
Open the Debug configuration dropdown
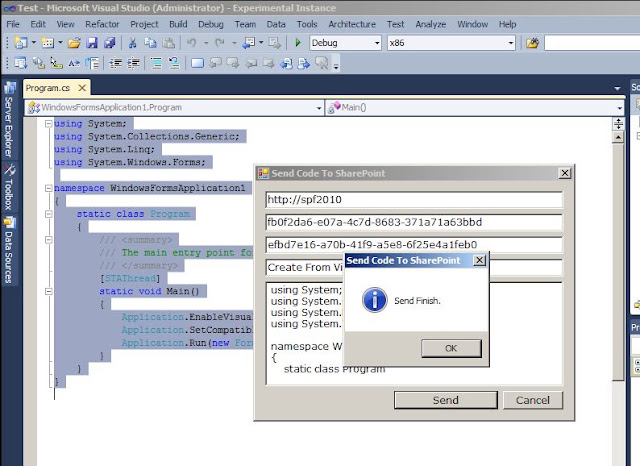[x=345, y=42]
